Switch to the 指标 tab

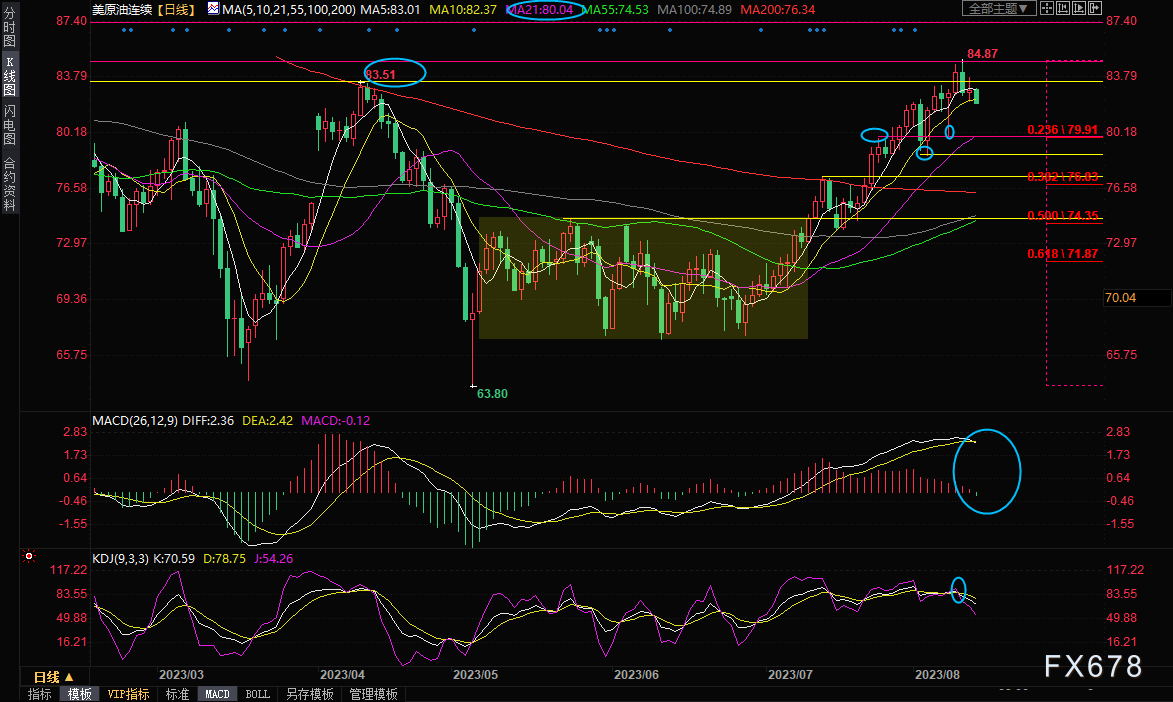(39, 694)
